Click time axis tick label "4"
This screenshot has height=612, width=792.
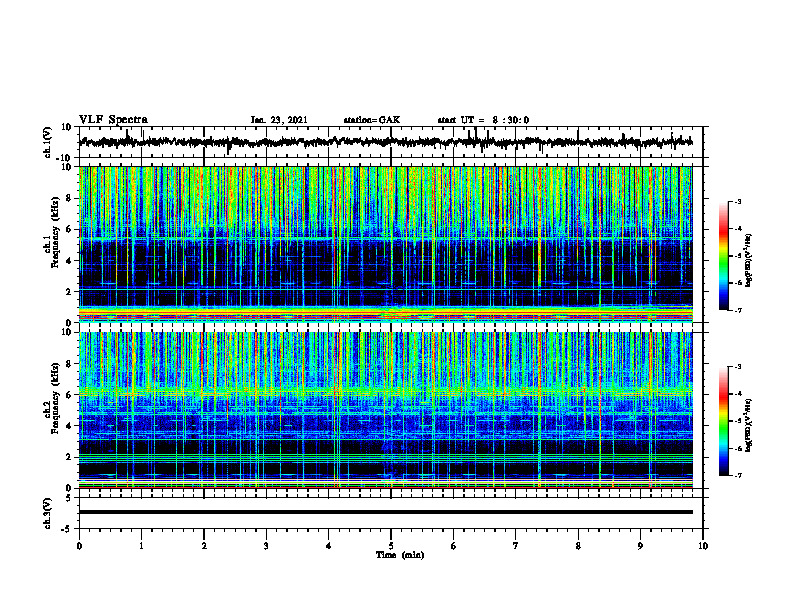pos(329,546)
